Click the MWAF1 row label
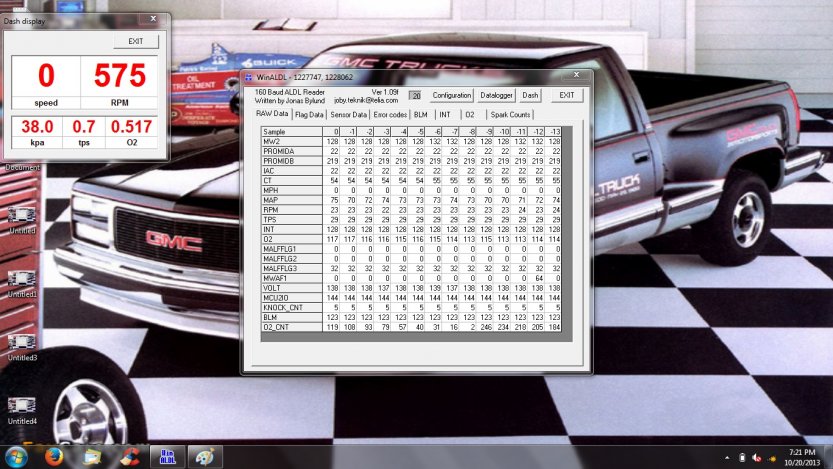833x469 pixels. [292, 278]
